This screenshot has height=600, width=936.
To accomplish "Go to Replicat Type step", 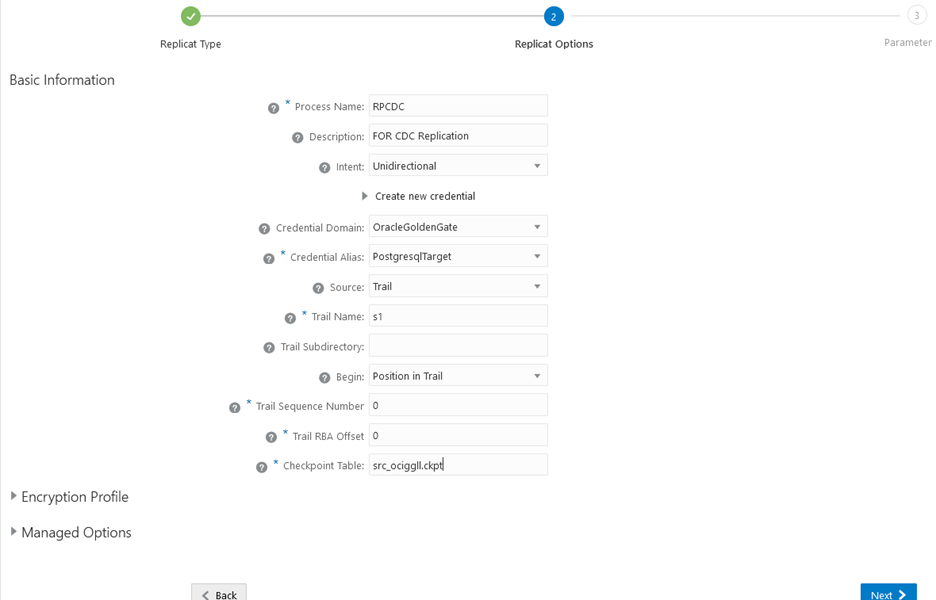I will [190, 16].
